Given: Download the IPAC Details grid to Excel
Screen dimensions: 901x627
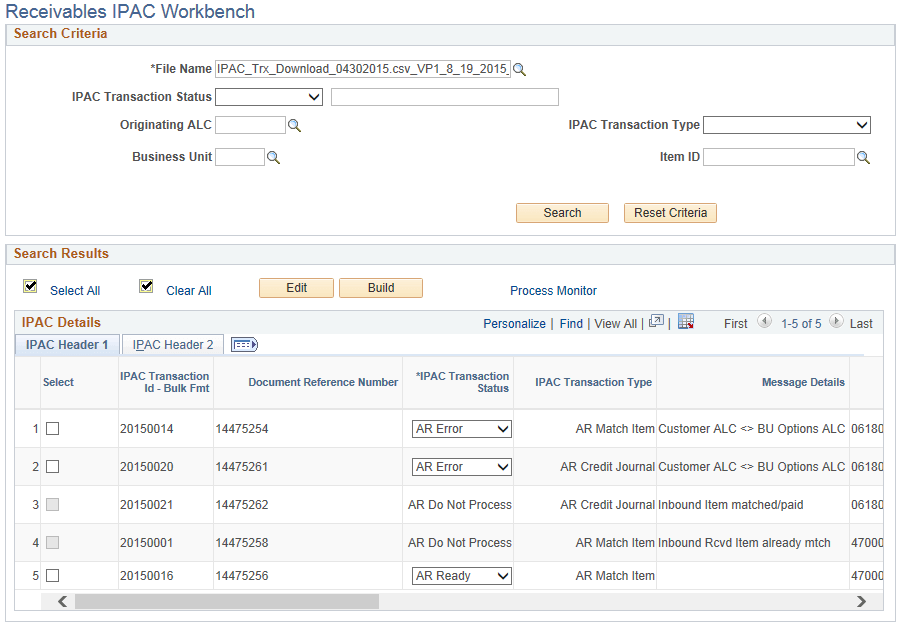Looking at the screenshot, I should coord(684,323).
